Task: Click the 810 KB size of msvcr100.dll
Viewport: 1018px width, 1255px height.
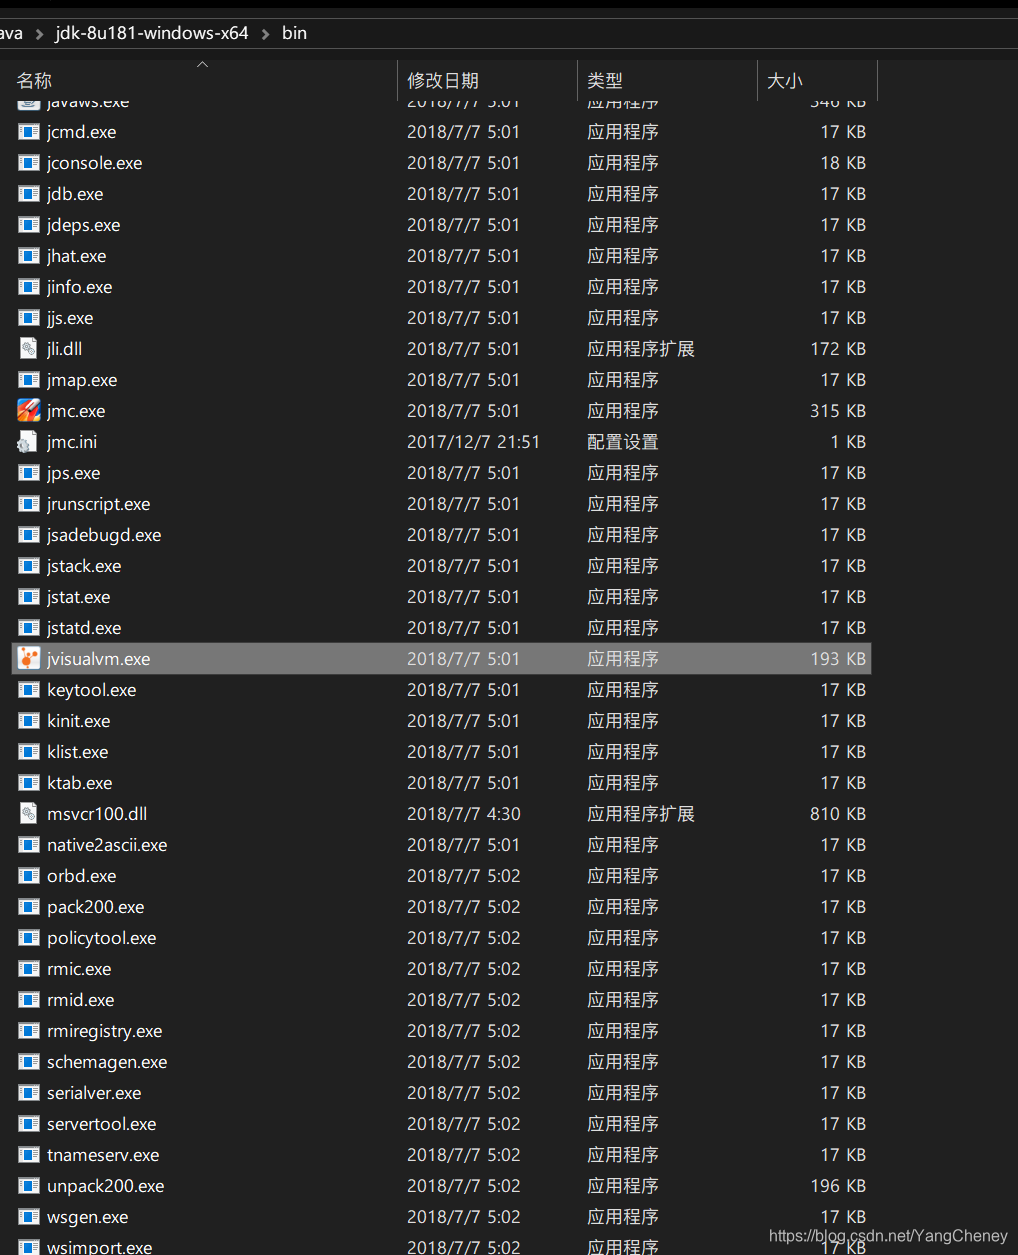Action: click(838, 813)
